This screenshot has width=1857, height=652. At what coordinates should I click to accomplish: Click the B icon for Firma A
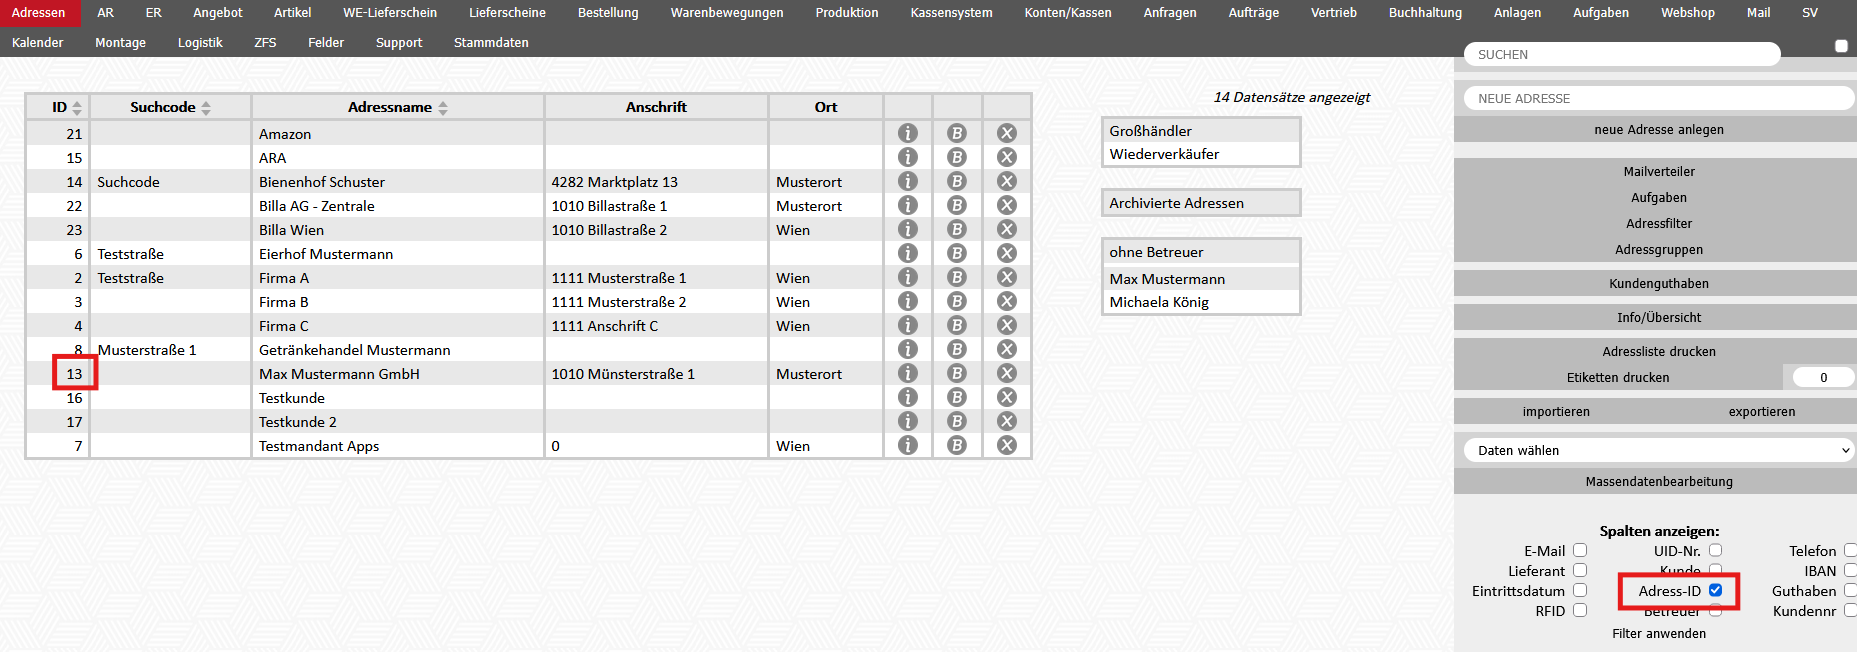[x=957, y=277]
